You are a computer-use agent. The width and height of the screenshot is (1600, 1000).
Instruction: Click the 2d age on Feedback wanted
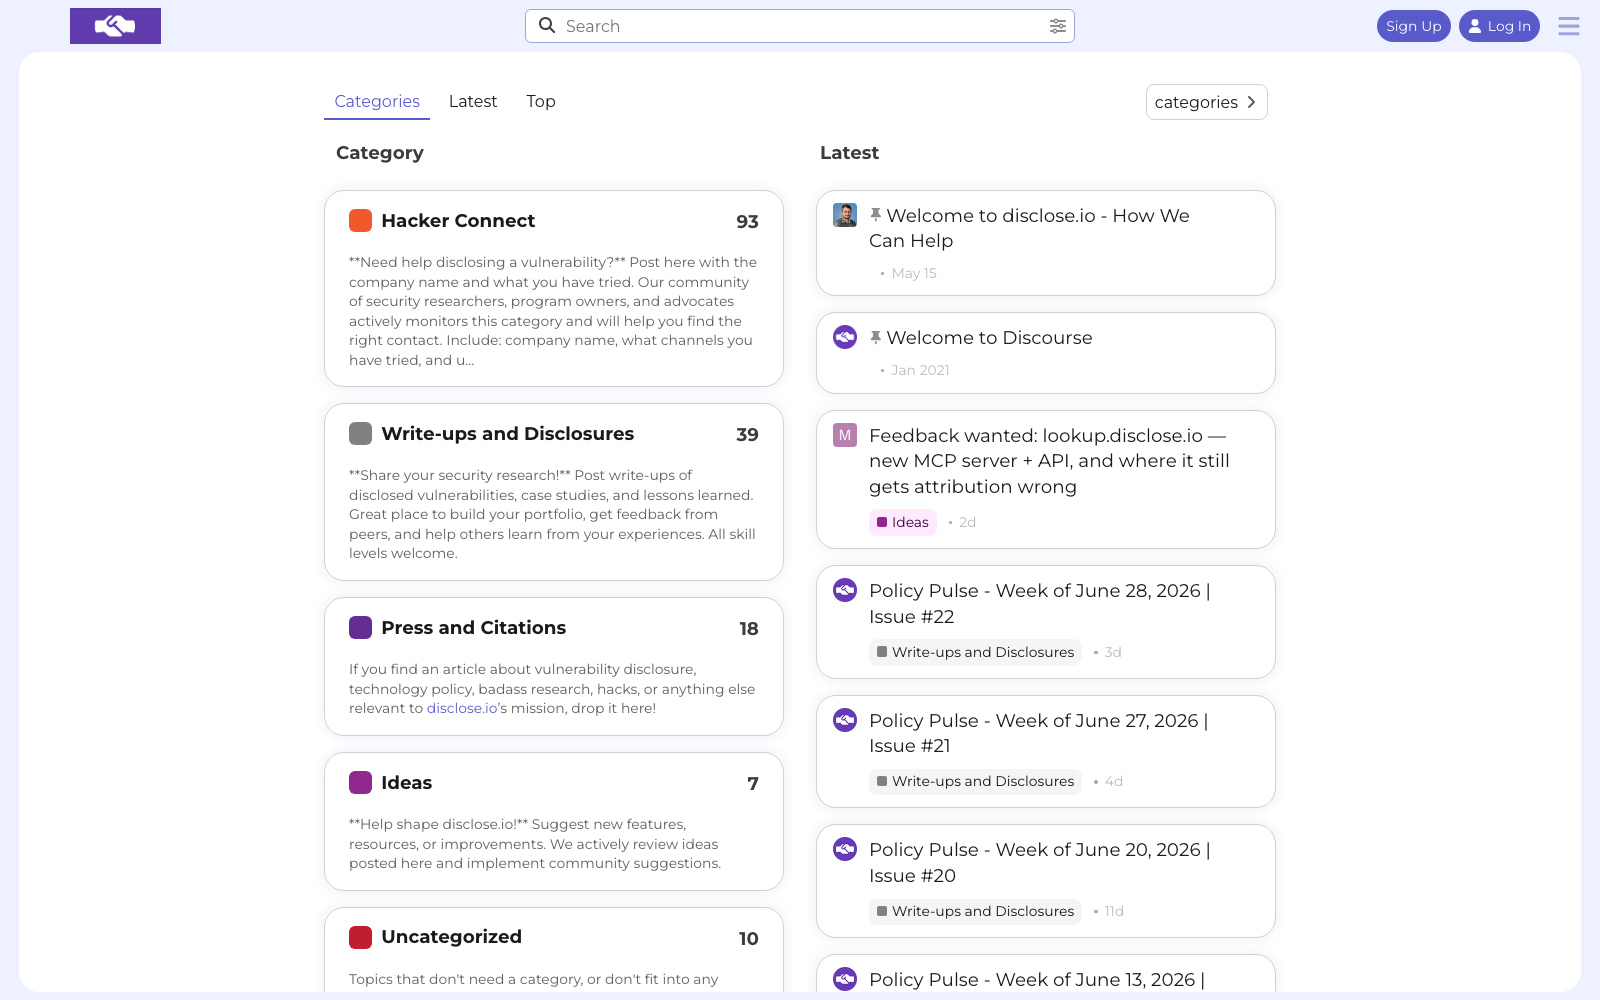(967, 522)
